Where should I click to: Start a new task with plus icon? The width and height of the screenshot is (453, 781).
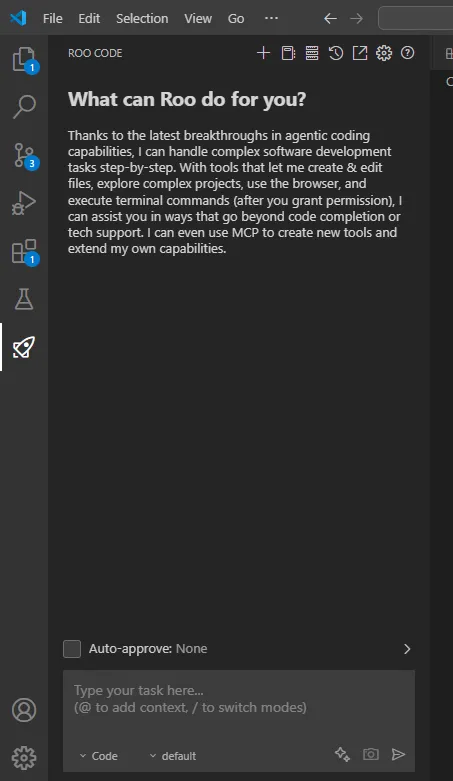263,53
